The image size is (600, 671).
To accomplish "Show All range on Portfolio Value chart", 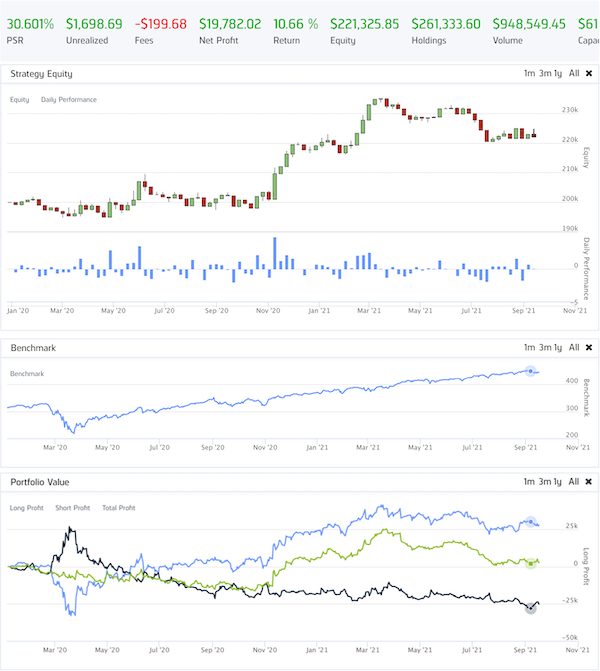I will click(574, 482).
